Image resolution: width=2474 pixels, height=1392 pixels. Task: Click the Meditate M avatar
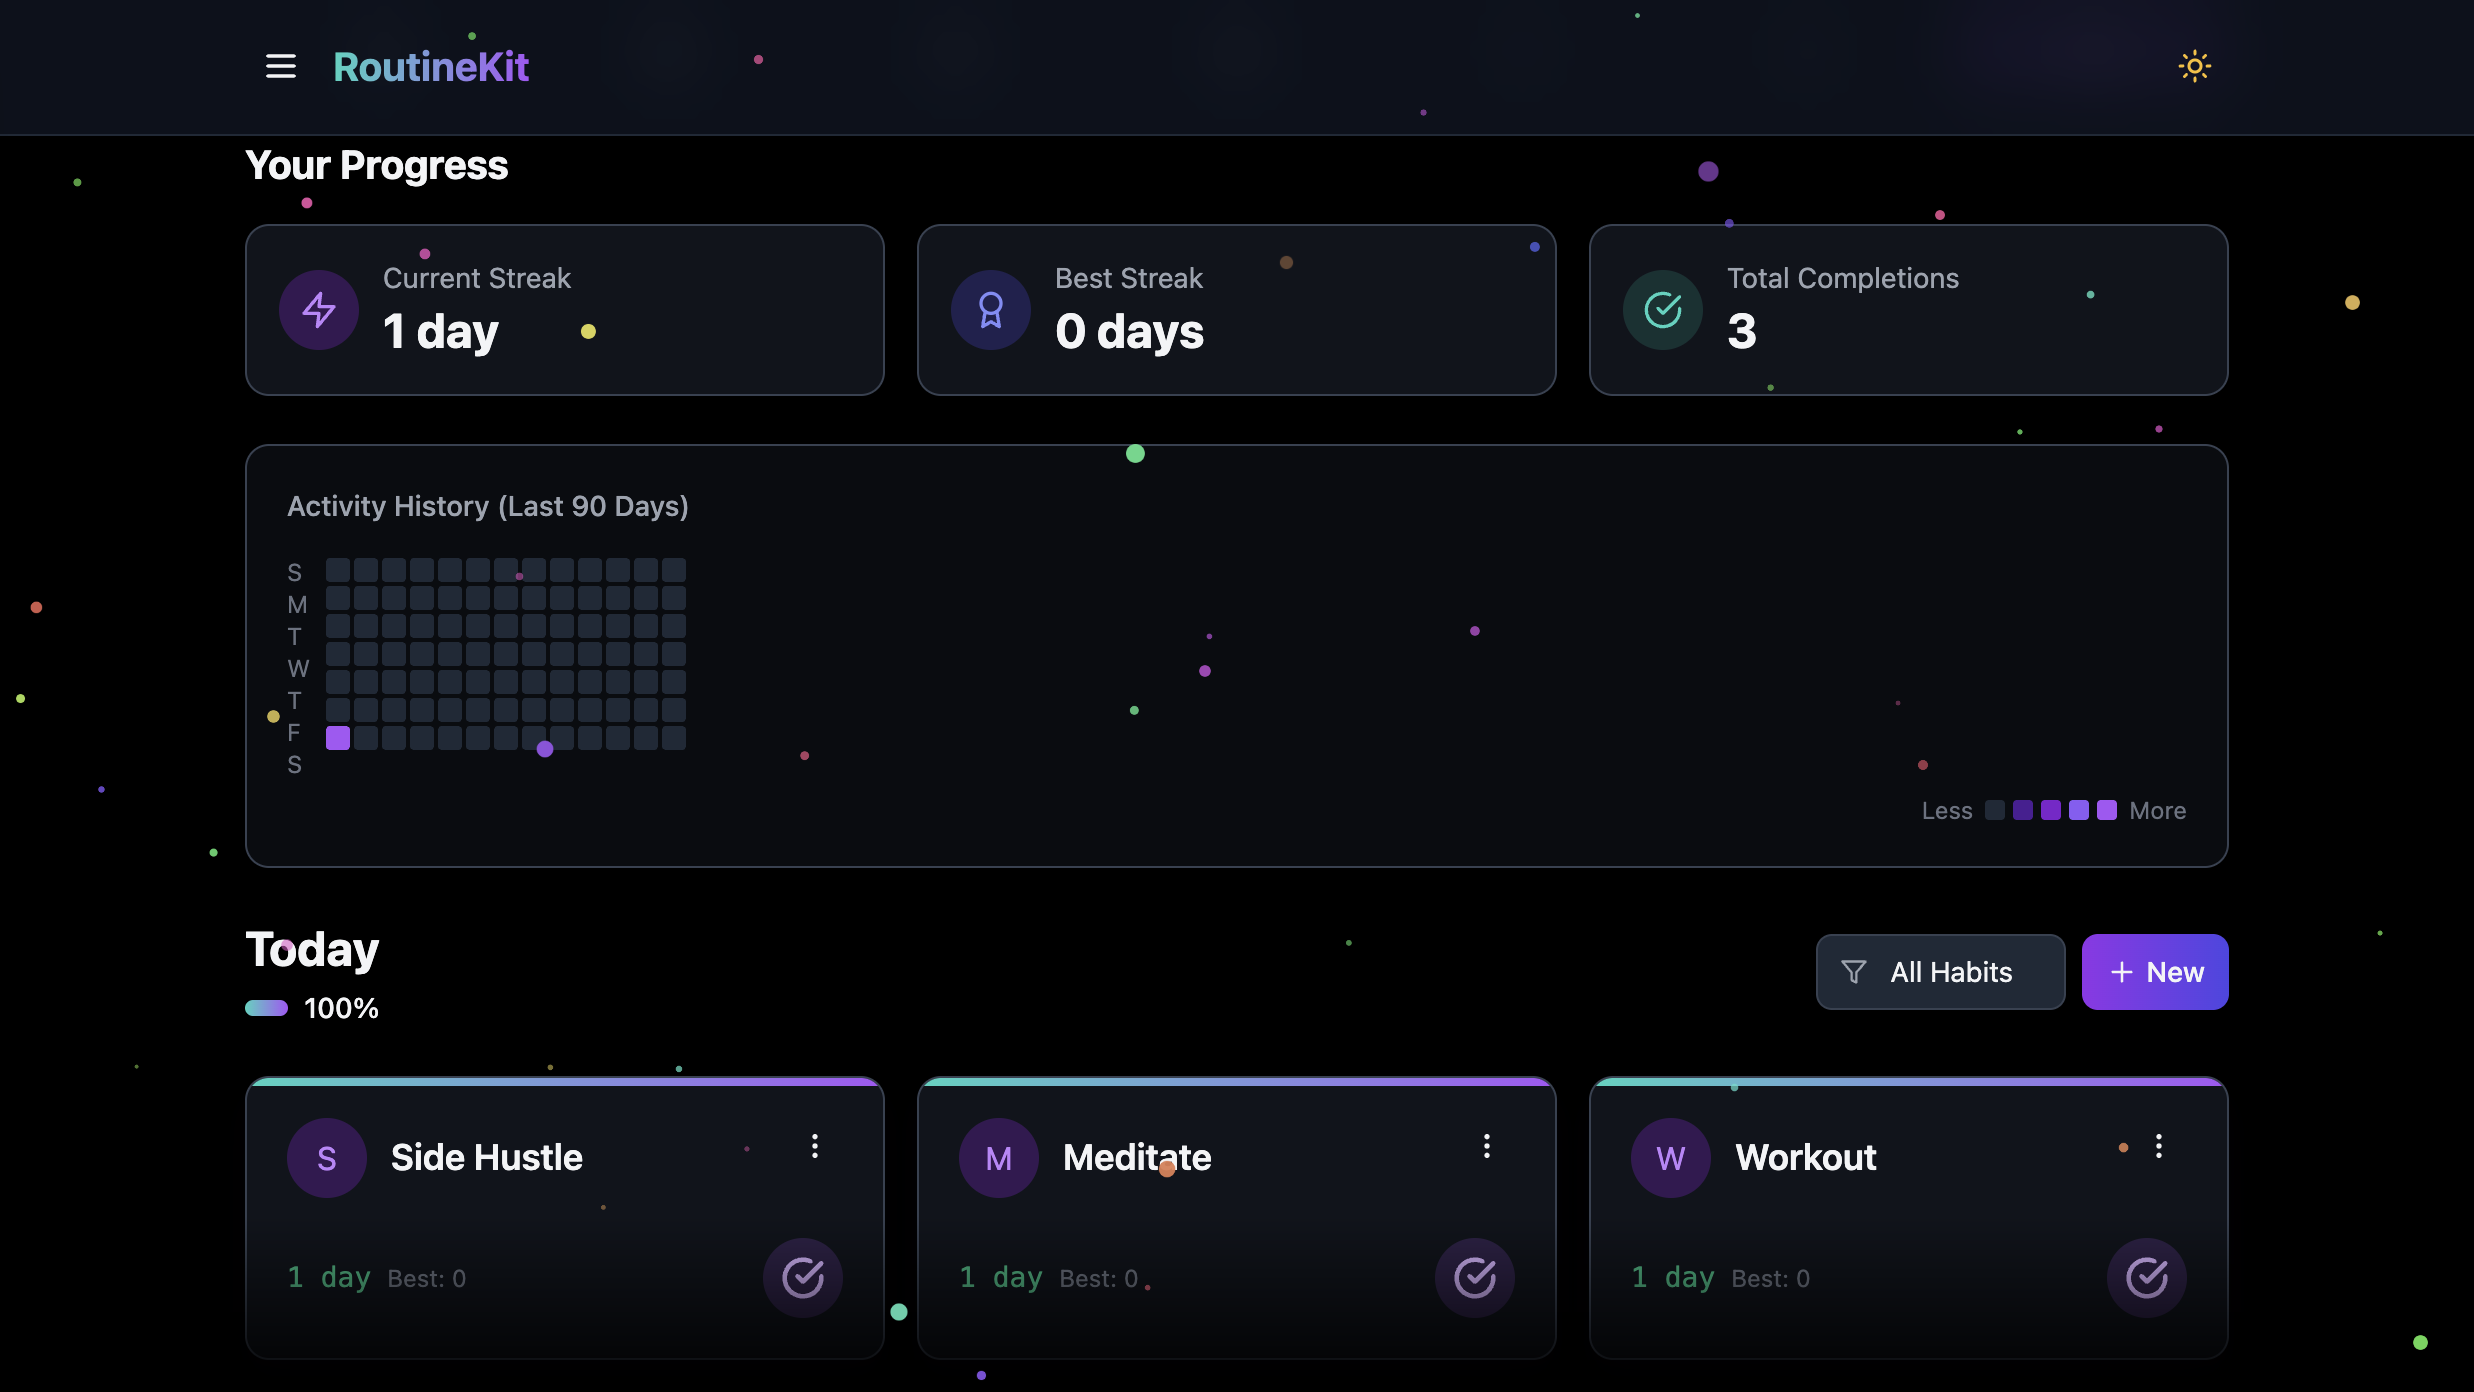click(x=998, y=1158)
